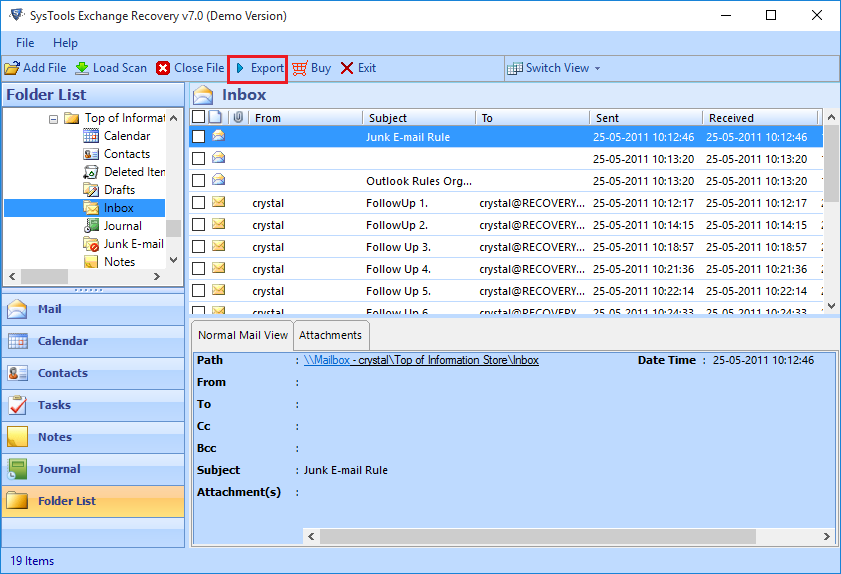Click Junk E-mail folder icon in tree

point(91,244)
